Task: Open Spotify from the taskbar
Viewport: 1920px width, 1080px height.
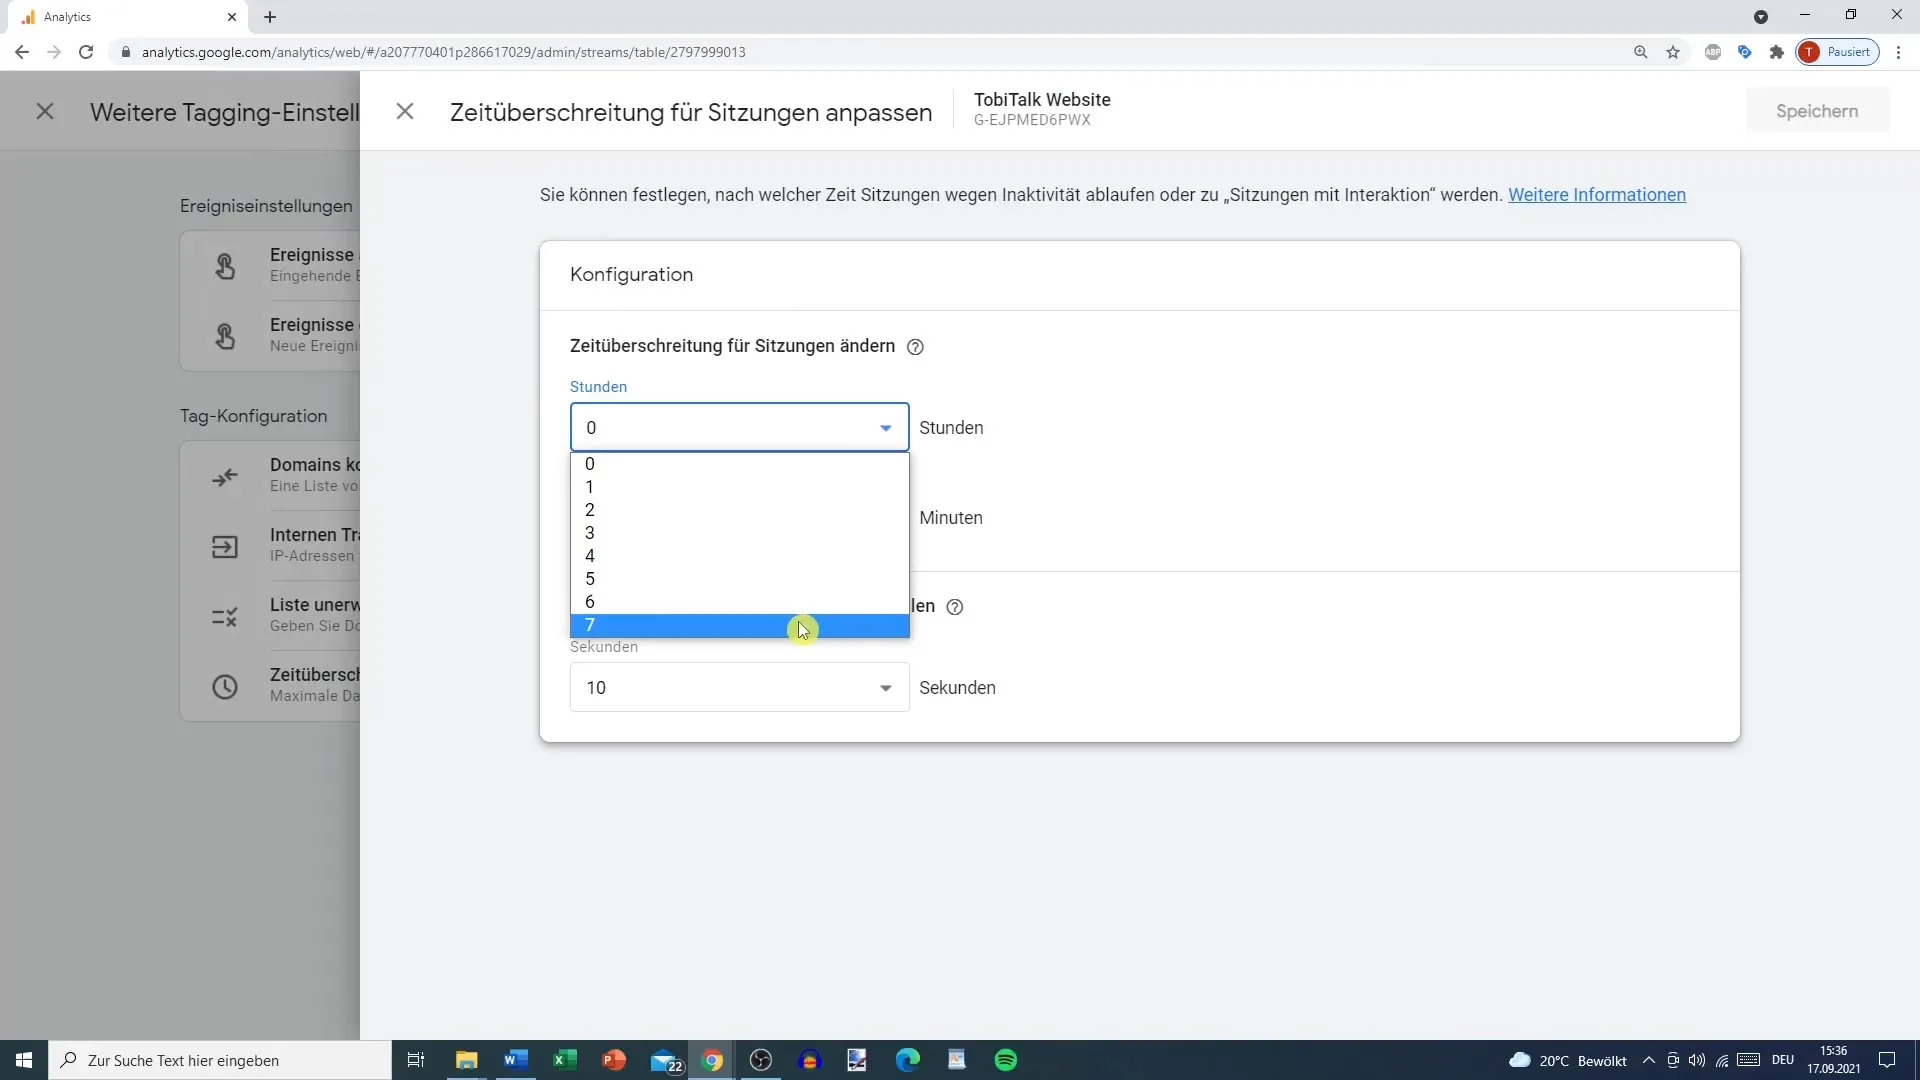Action: (x=1006, y=1060)
